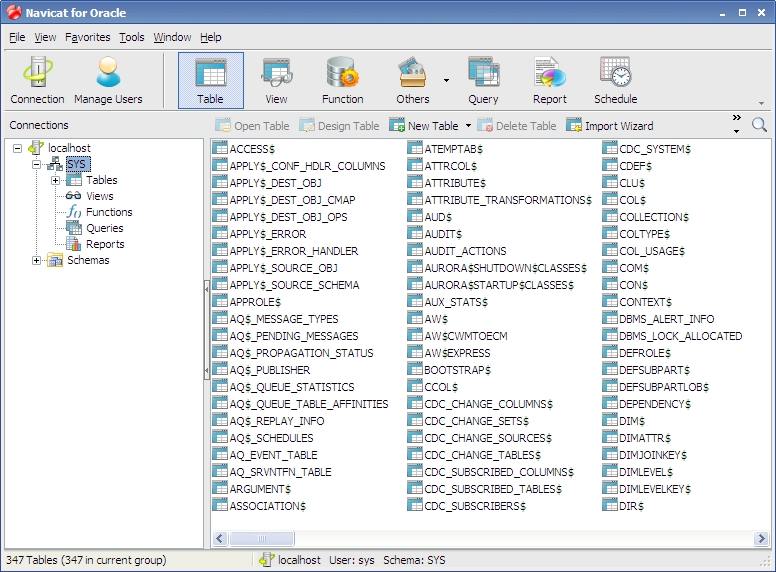Open the Schedule objects
The width and height of the screenshot is (776, 572).
click(x=616, y=81)
